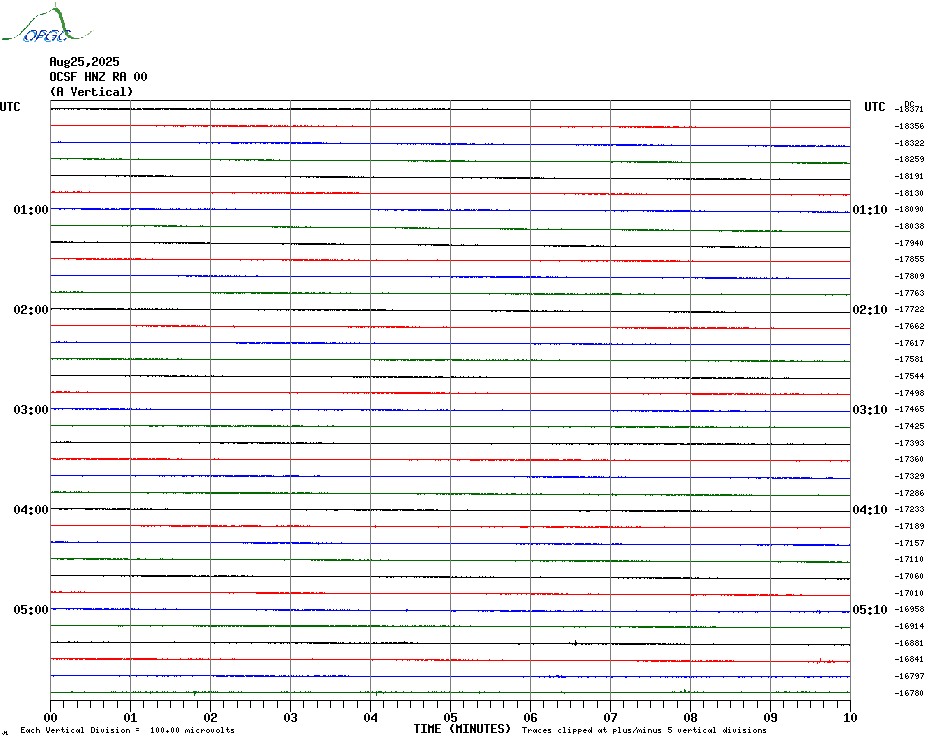Viewport: 930px width, 744px height.
Task: Click DC offset value -16958
Action: (909, 609)
